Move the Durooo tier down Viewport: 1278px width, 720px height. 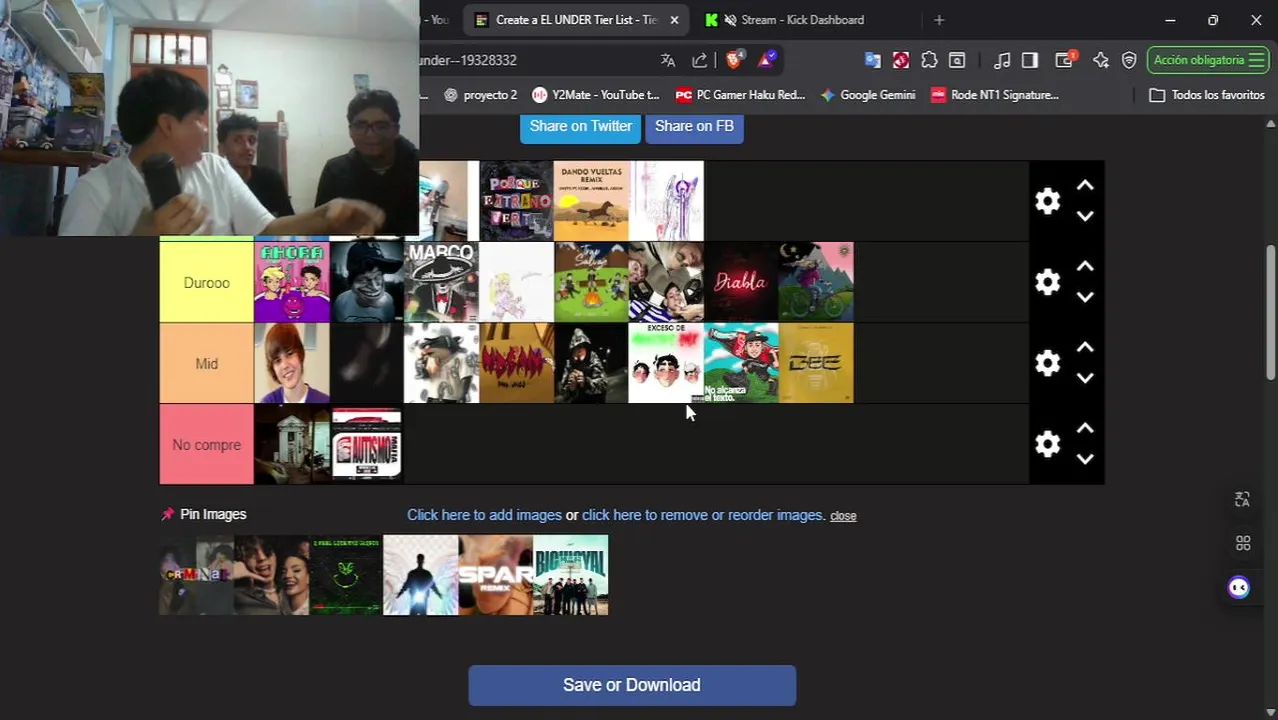(x=1085, y=297)
